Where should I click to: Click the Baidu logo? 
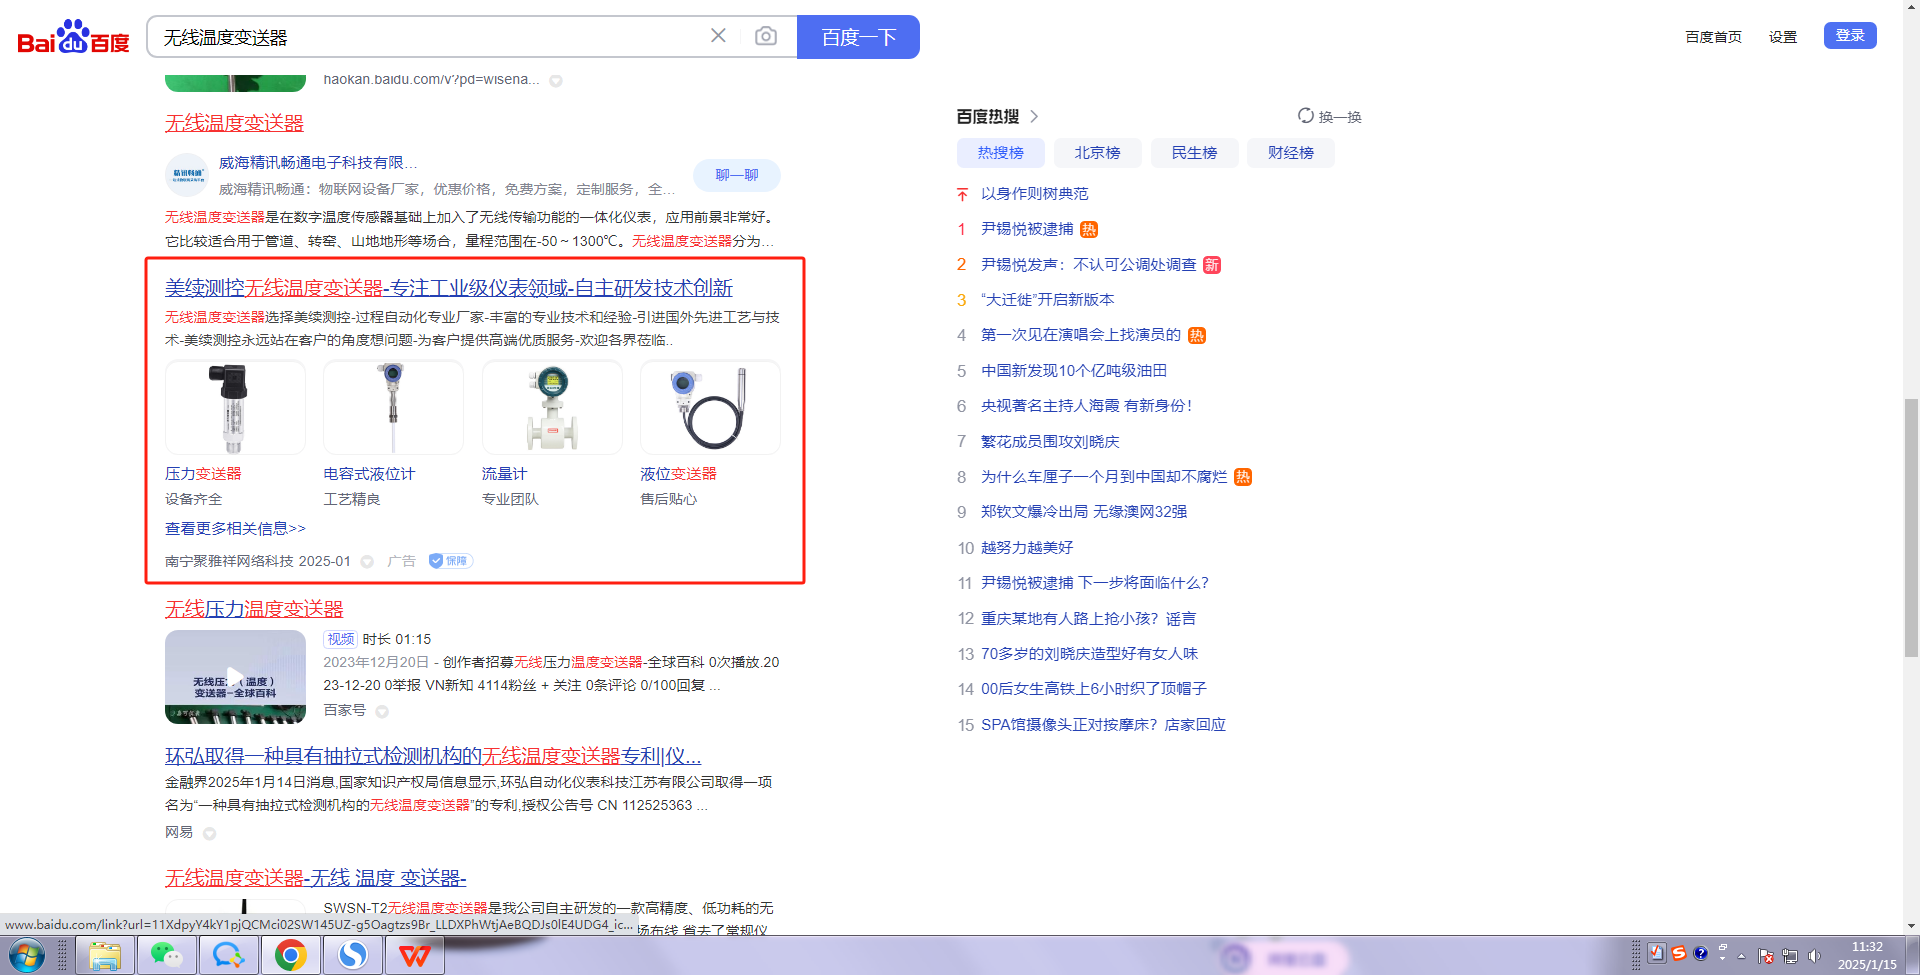point(73,38)
